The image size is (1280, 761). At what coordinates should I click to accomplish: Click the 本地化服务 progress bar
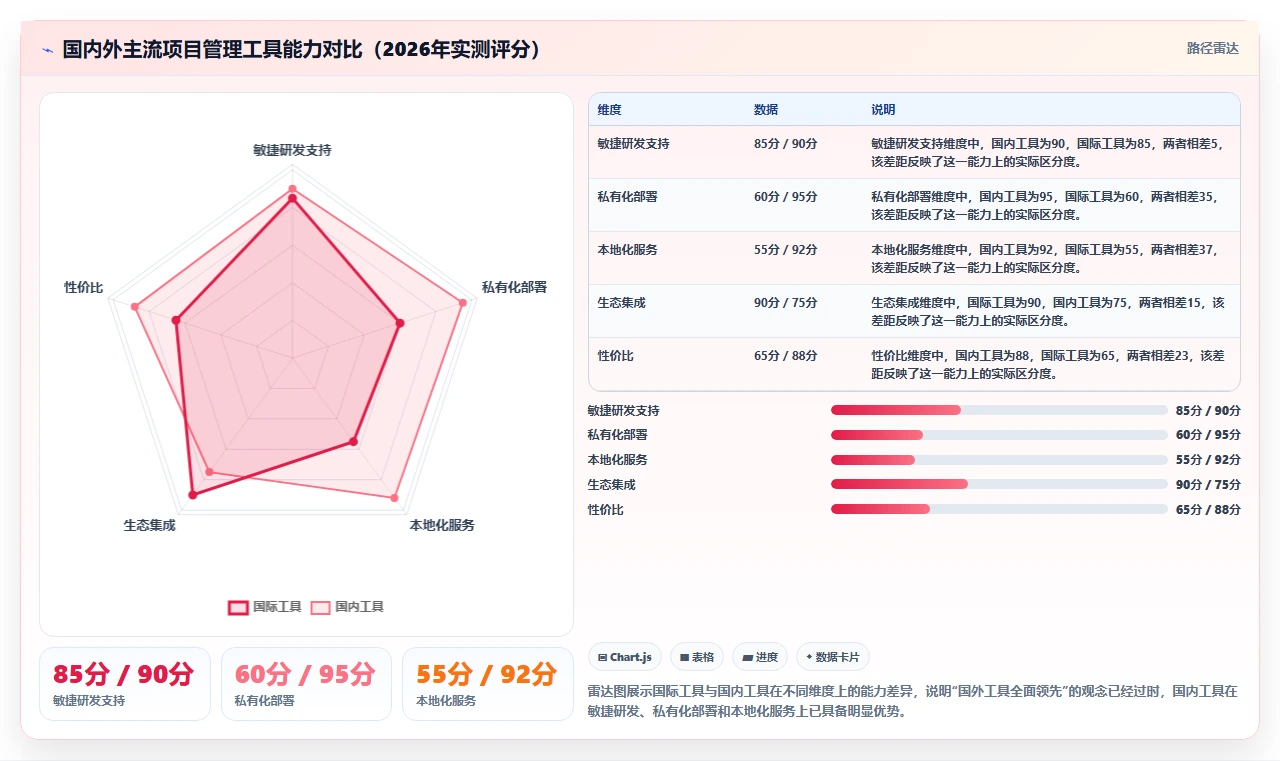999,460
